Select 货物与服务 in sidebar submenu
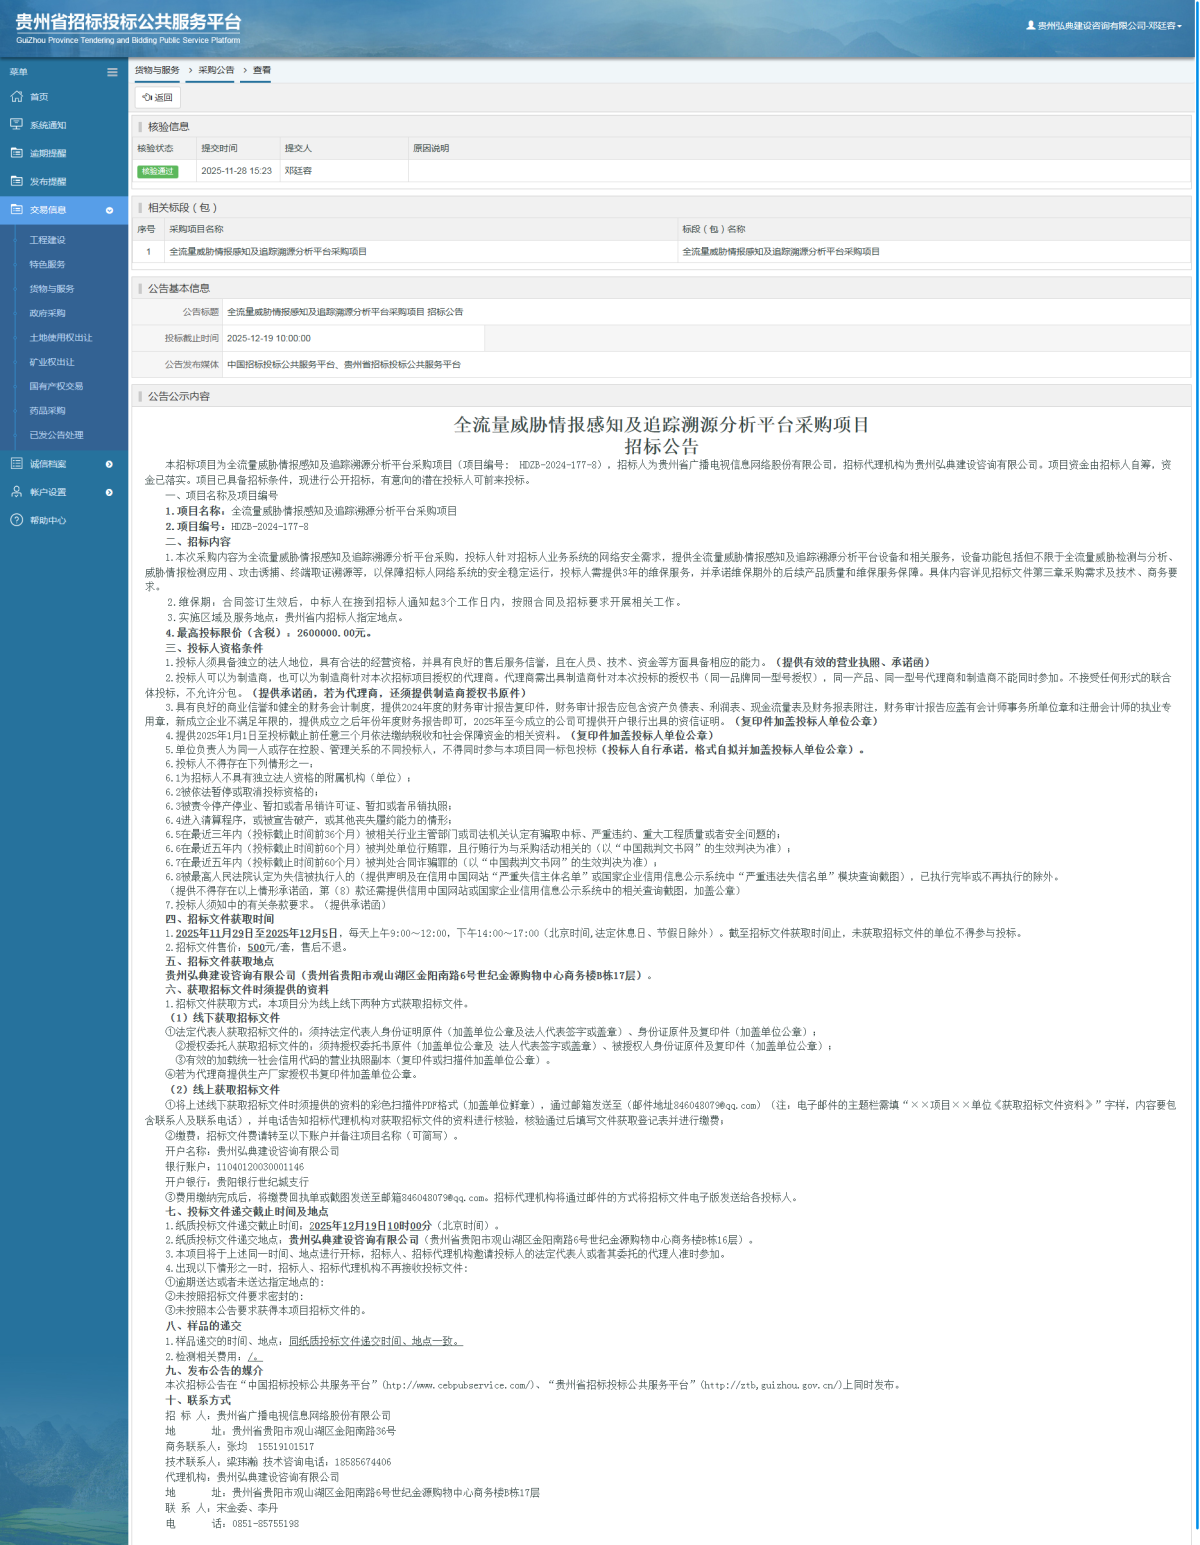The width and height of the screenshot is (1200, 1545). pos(52,289)
